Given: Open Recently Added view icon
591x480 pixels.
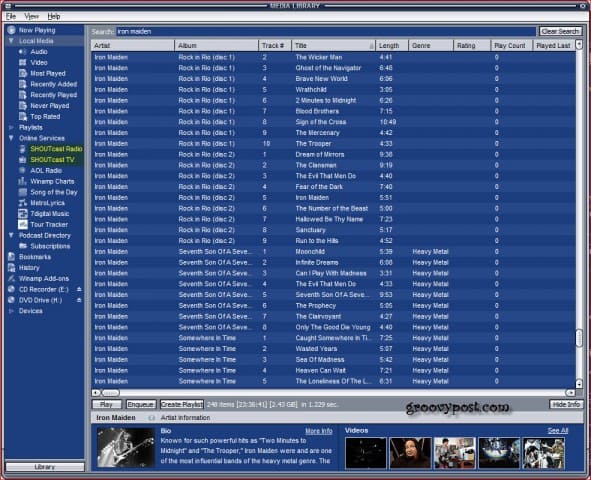Looking at the screenshot, I should click(x=23, y=84).
